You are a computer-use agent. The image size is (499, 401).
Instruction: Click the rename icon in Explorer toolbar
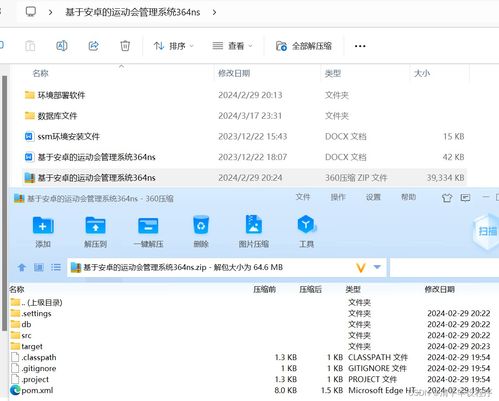(62, 46)
